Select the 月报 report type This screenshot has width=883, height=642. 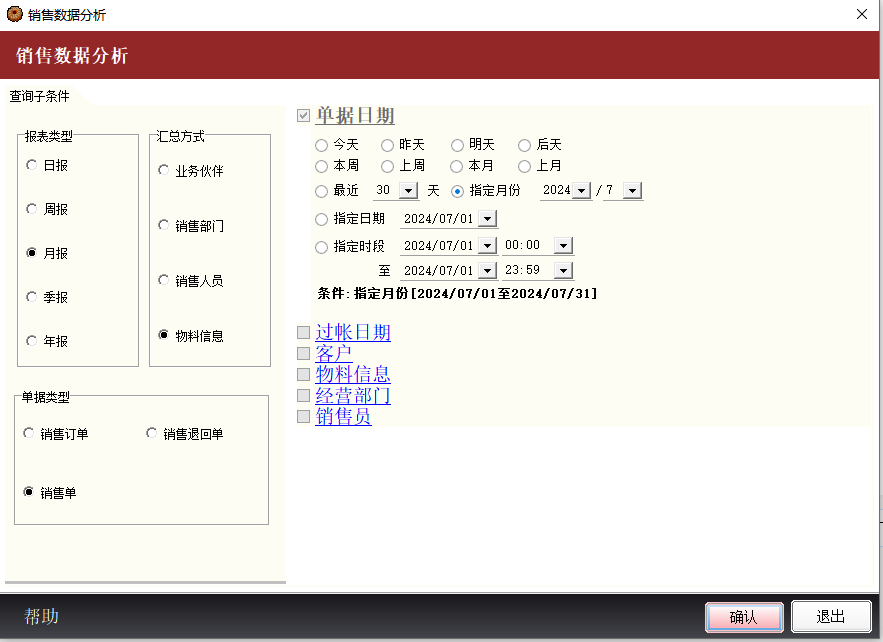32,253
